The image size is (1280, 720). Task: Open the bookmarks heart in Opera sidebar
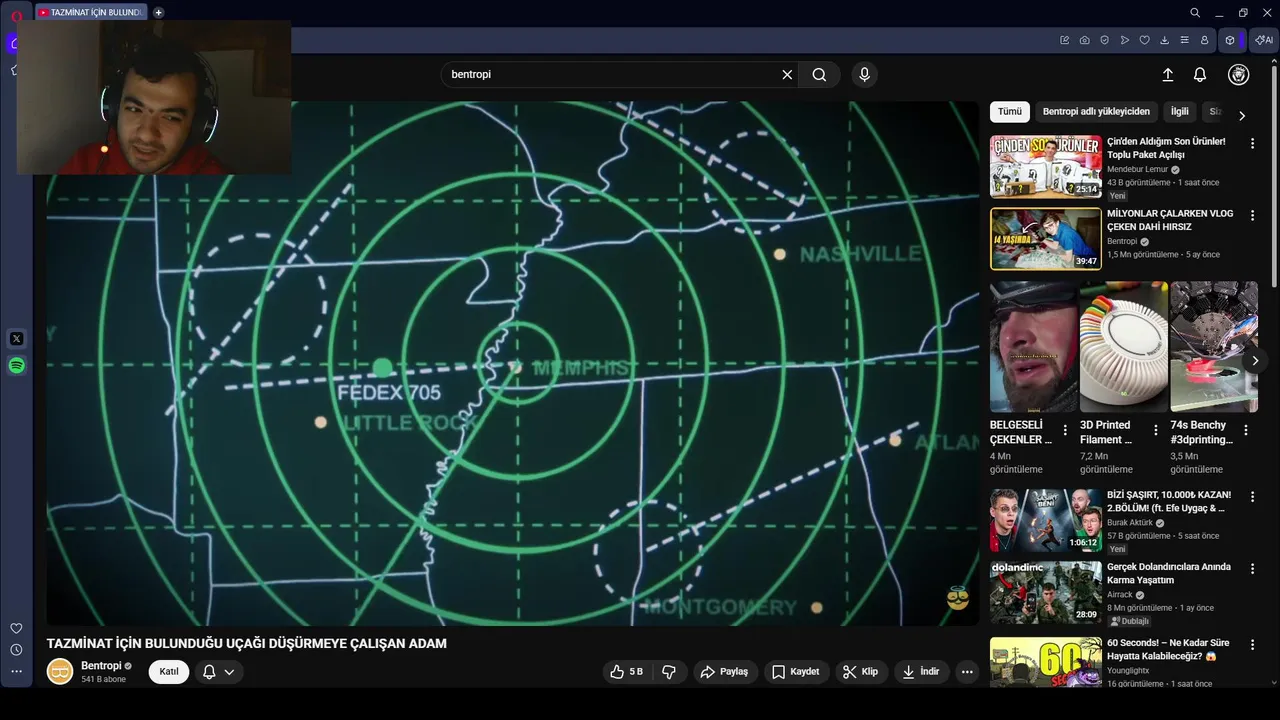(x=16, y=628)
